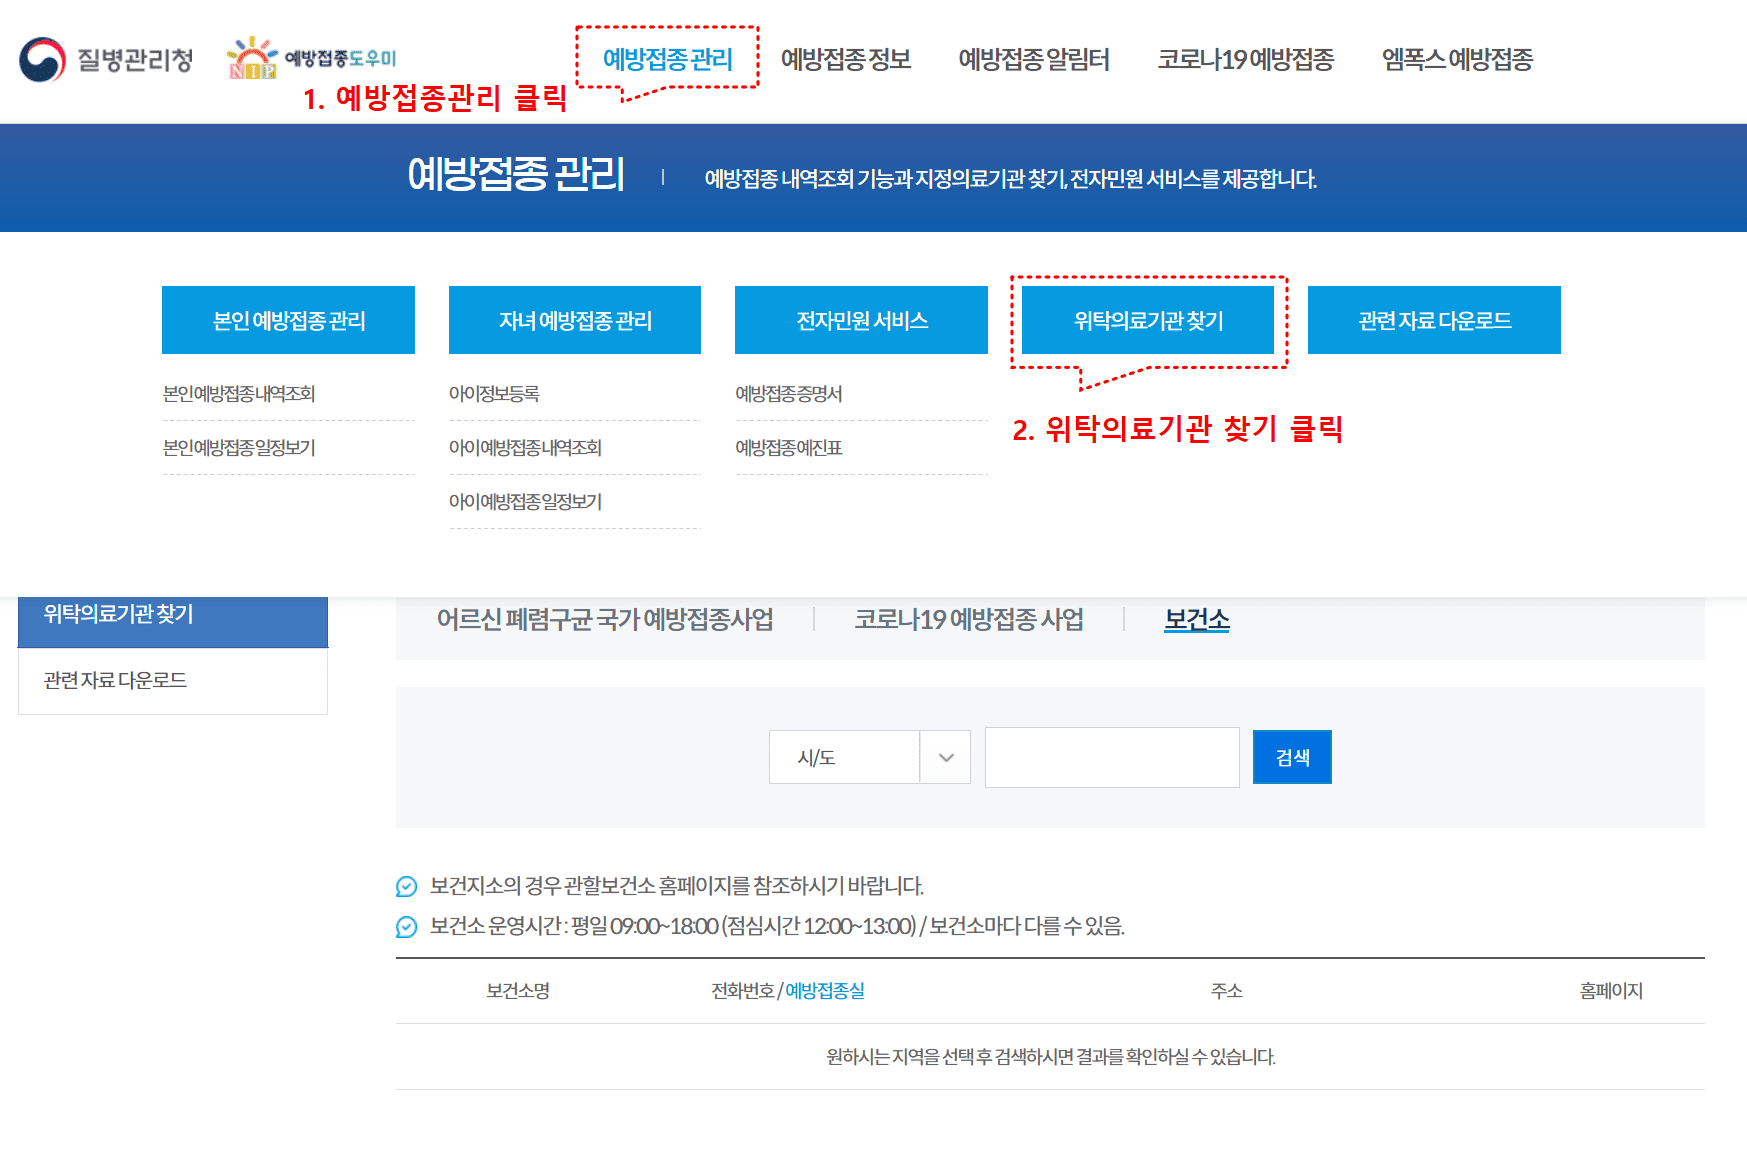The image size is (1747, 1160).
Task: Switch to the 보건소 tab
Action: coord(1196,619)
